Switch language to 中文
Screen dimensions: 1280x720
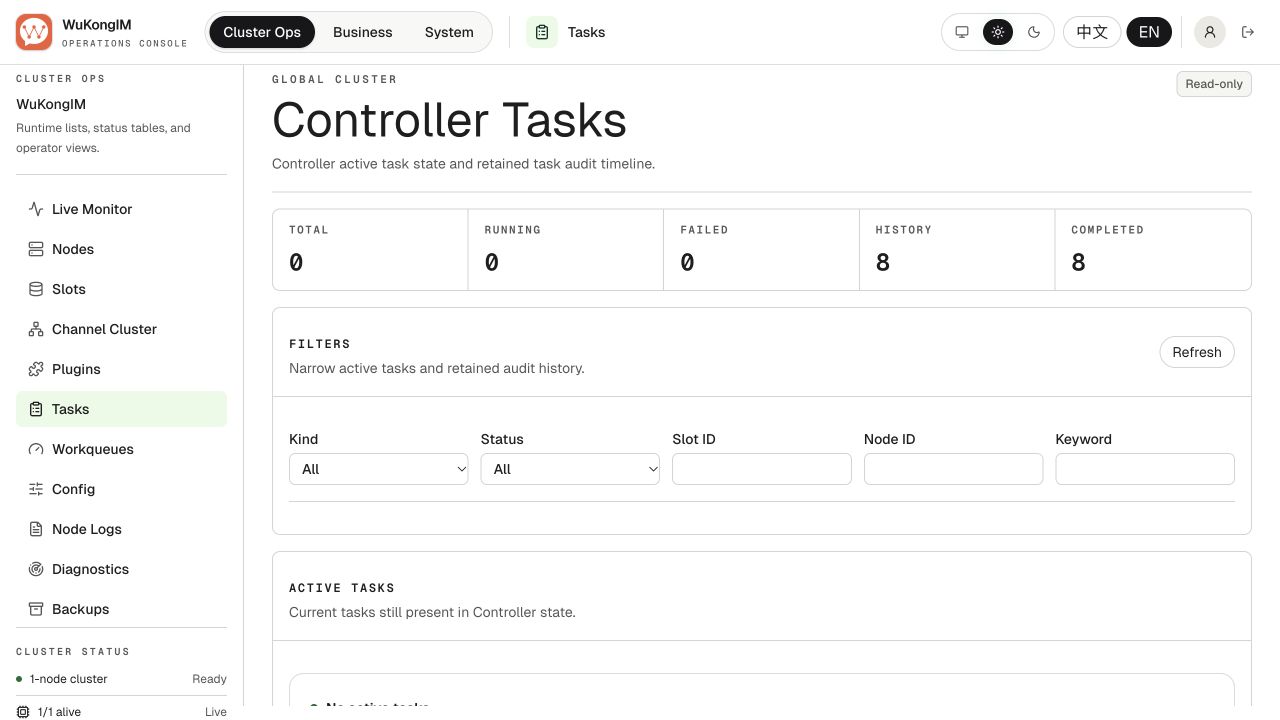(1092, 32)
